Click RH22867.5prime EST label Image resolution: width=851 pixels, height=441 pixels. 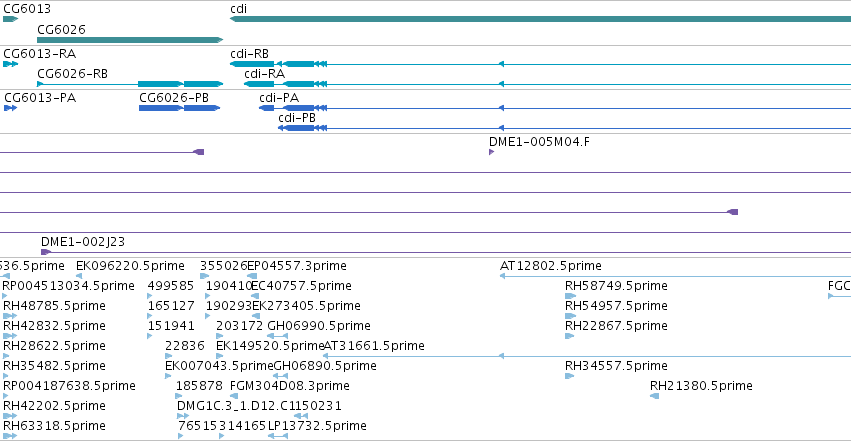pos(616,326)
